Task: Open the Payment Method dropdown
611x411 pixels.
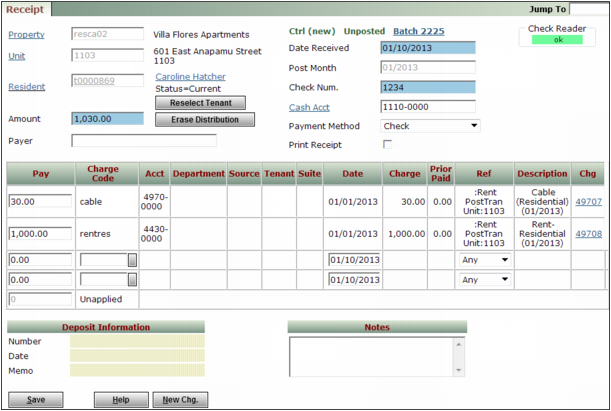Action: 430,126
